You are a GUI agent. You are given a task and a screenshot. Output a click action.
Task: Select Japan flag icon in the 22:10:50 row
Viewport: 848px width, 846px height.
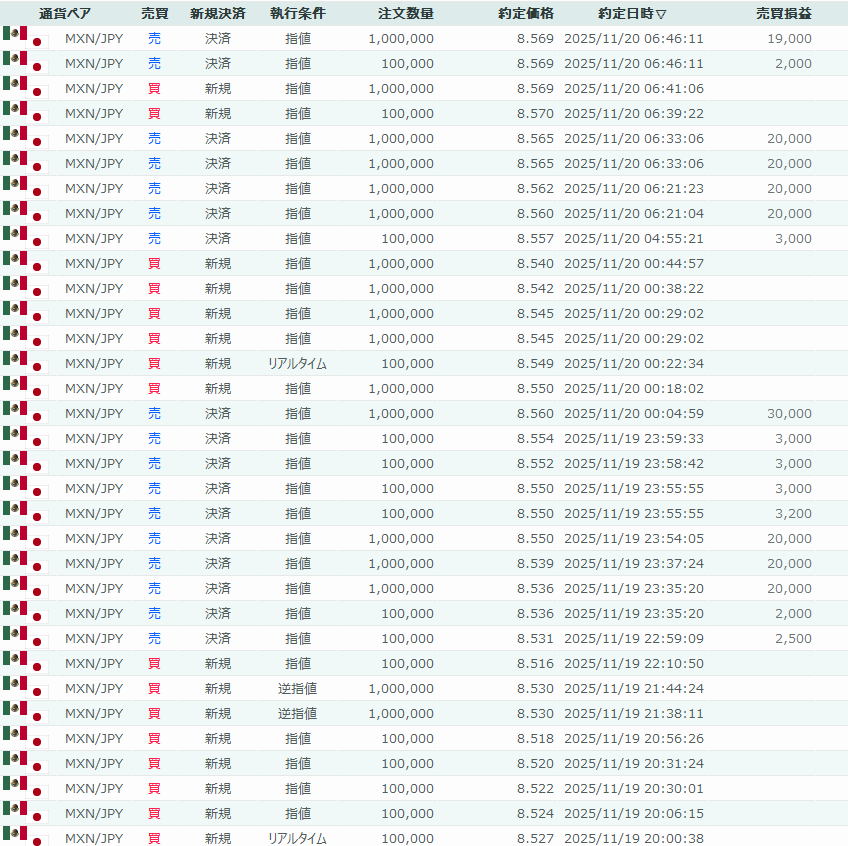(38, 667)
